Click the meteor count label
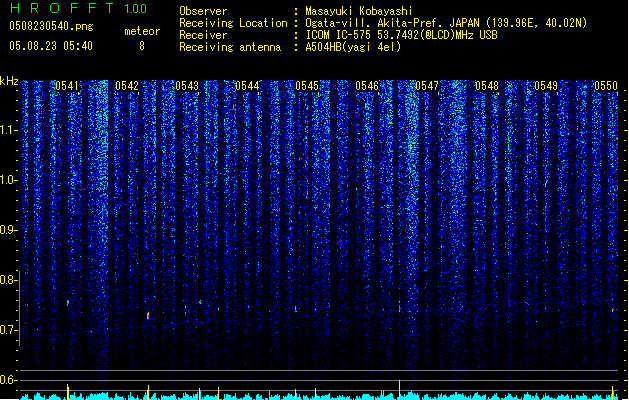The height and width of the screenshot is (400, 629). pyautogui.click(x=142, y=31)
